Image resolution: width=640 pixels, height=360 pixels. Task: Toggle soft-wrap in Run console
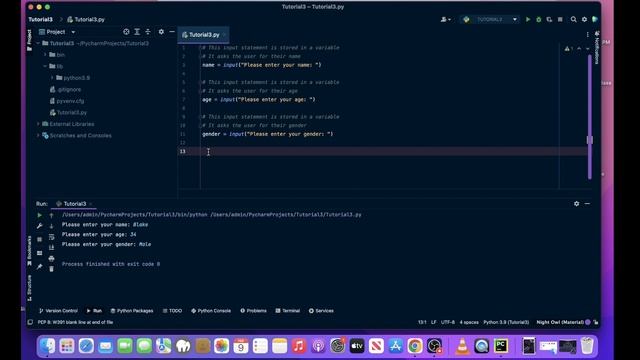click(x=51, y=237)
